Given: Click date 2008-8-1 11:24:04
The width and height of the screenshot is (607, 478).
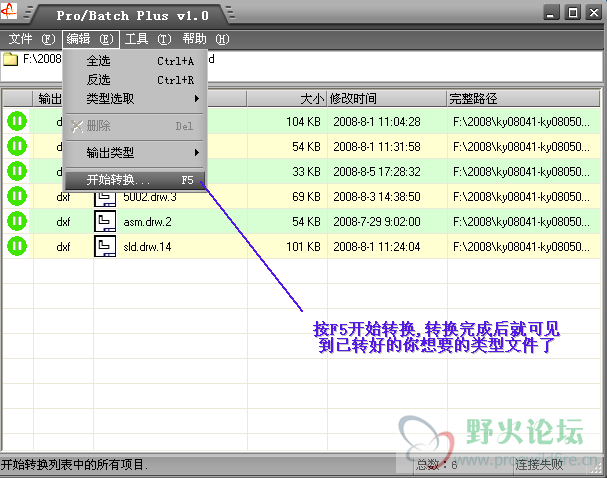Looking at the screenshot, I should coord(377,247).
